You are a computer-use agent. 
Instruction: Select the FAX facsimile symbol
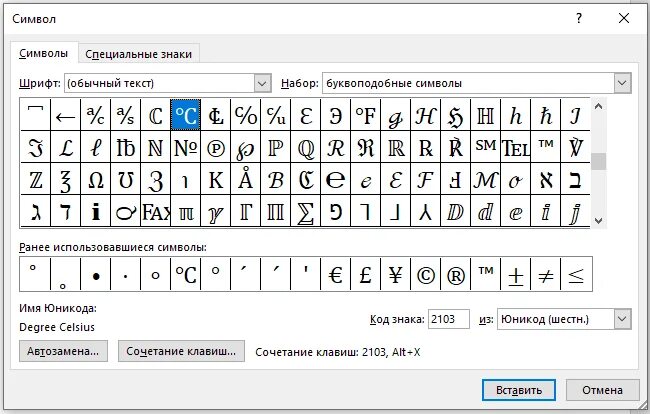(x=155, y=211)
